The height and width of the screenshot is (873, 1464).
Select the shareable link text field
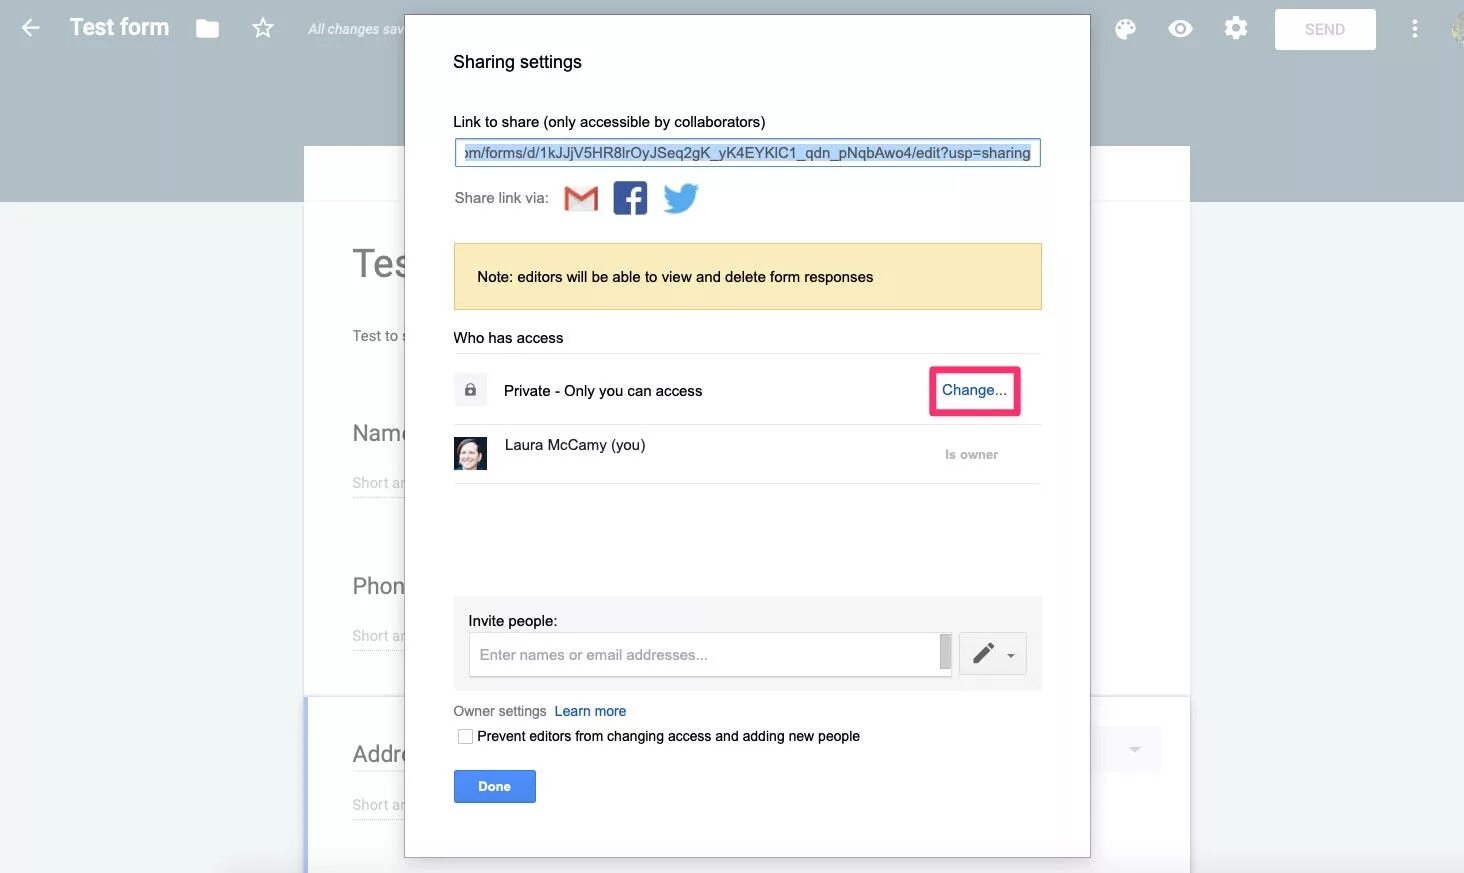(x=747, y=152)
